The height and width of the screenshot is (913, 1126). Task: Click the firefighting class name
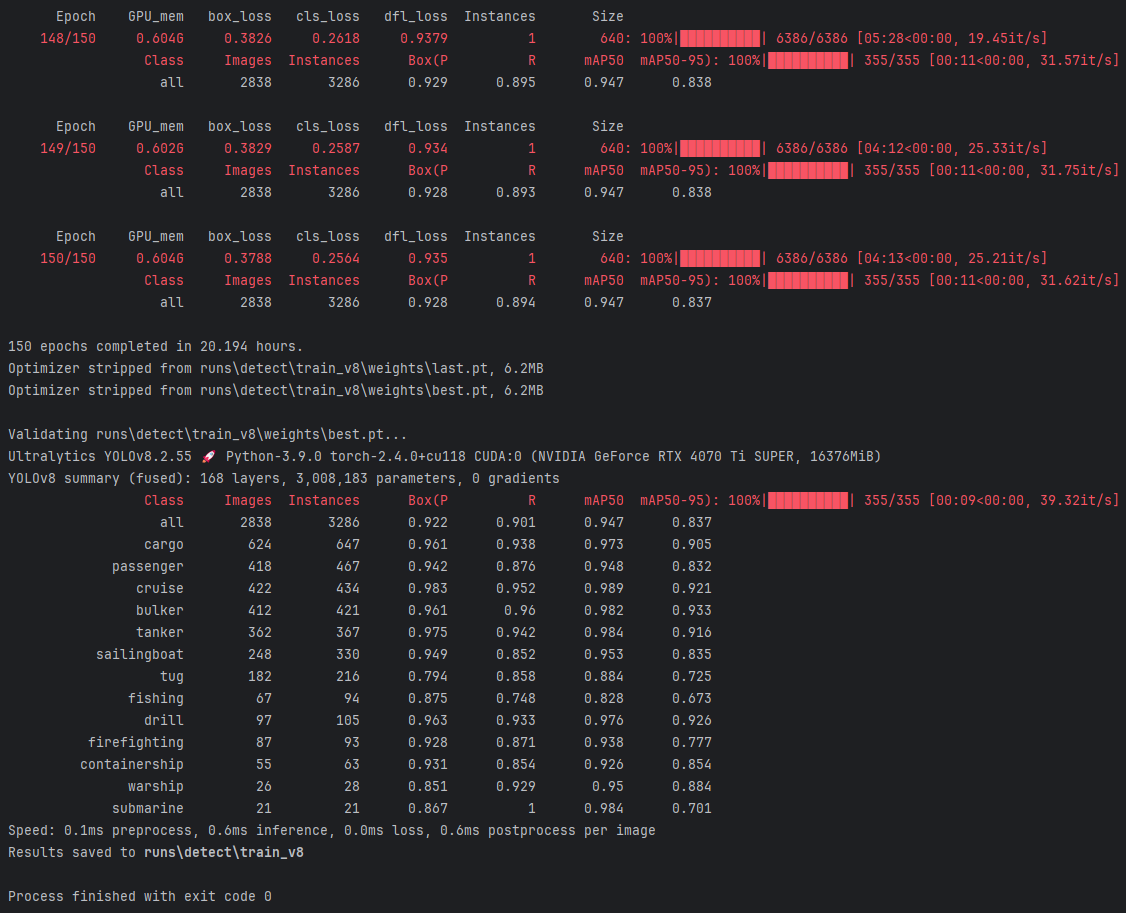click(136, 743)
